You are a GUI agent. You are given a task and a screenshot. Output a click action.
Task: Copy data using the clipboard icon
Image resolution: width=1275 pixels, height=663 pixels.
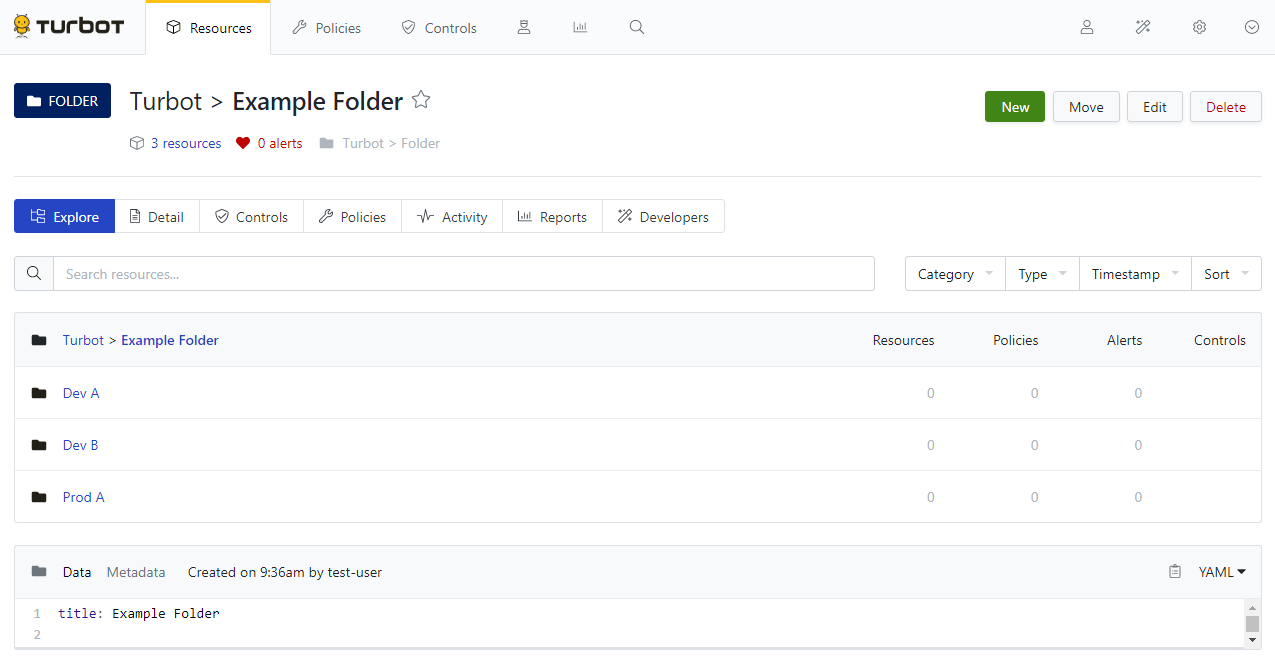[x=1175, y=572]
